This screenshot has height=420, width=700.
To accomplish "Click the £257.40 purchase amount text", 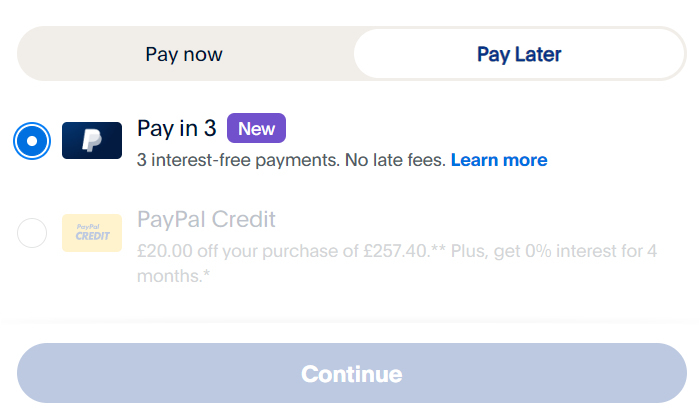I will [392, 250].
